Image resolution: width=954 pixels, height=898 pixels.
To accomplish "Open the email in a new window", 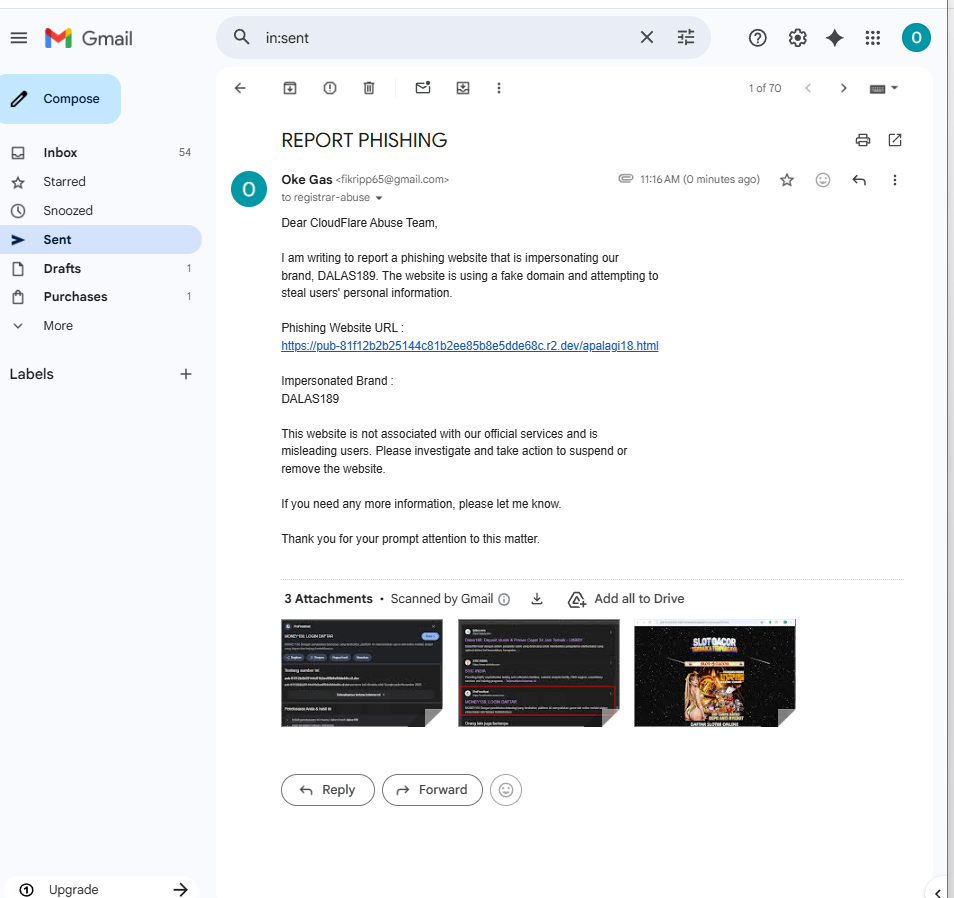I will click(x=894, y=140).
